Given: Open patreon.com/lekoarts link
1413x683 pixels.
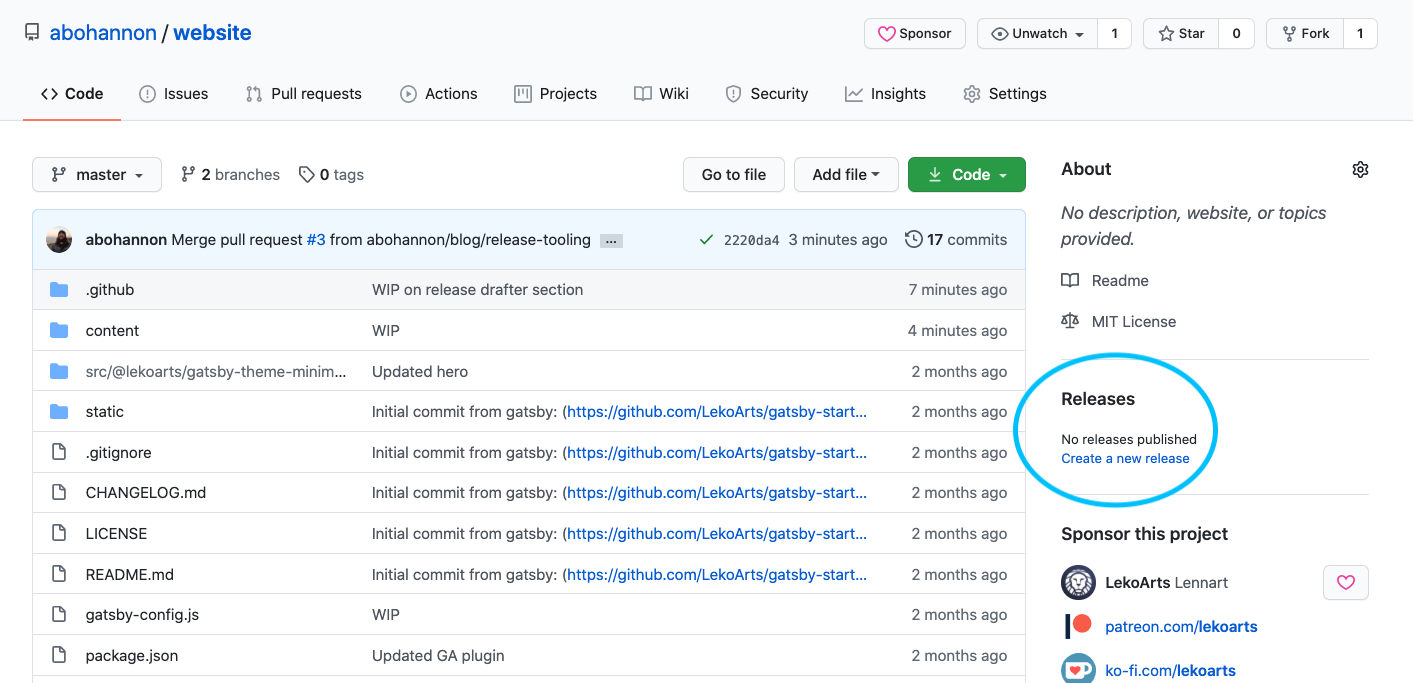Looking at the screenshot, I should click(1181, 626).
